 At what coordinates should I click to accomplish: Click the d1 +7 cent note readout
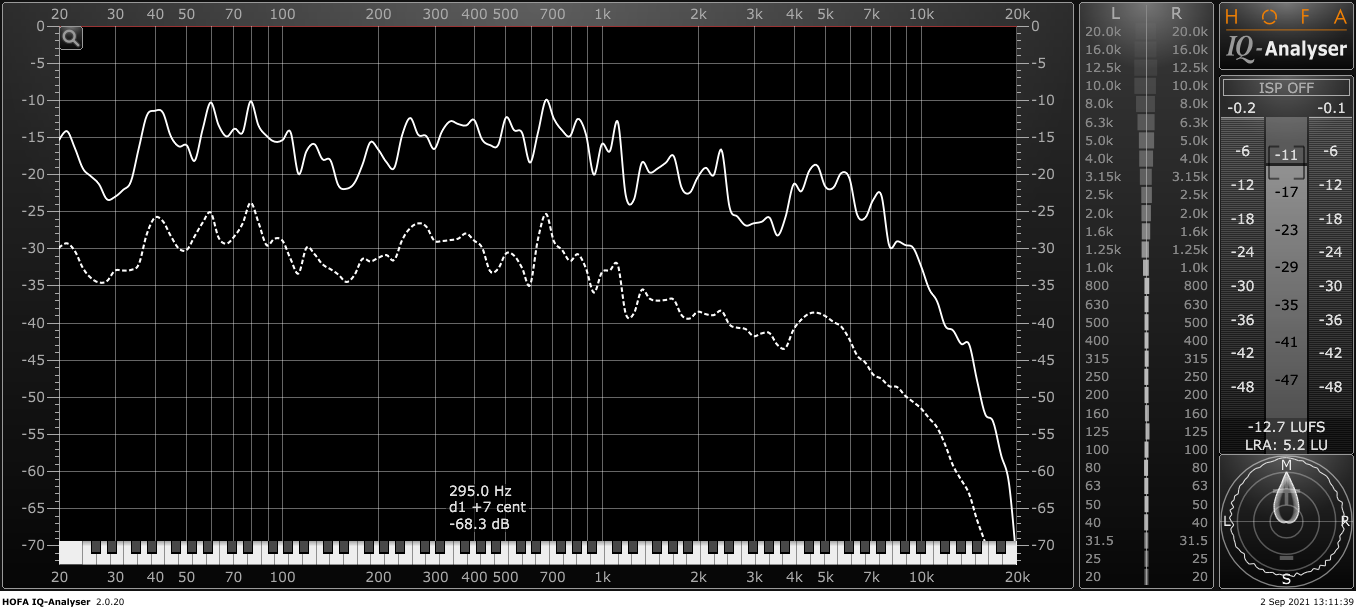[x=487, y=507]
